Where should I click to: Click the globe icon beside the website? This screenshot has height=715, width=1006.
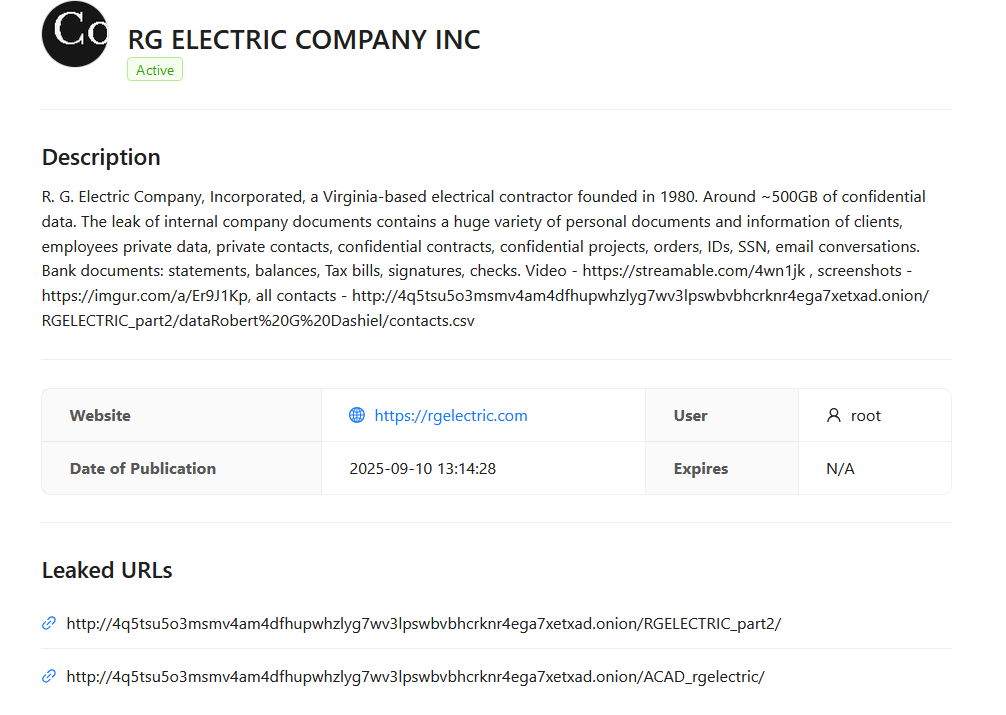click(x=357, y=415)
